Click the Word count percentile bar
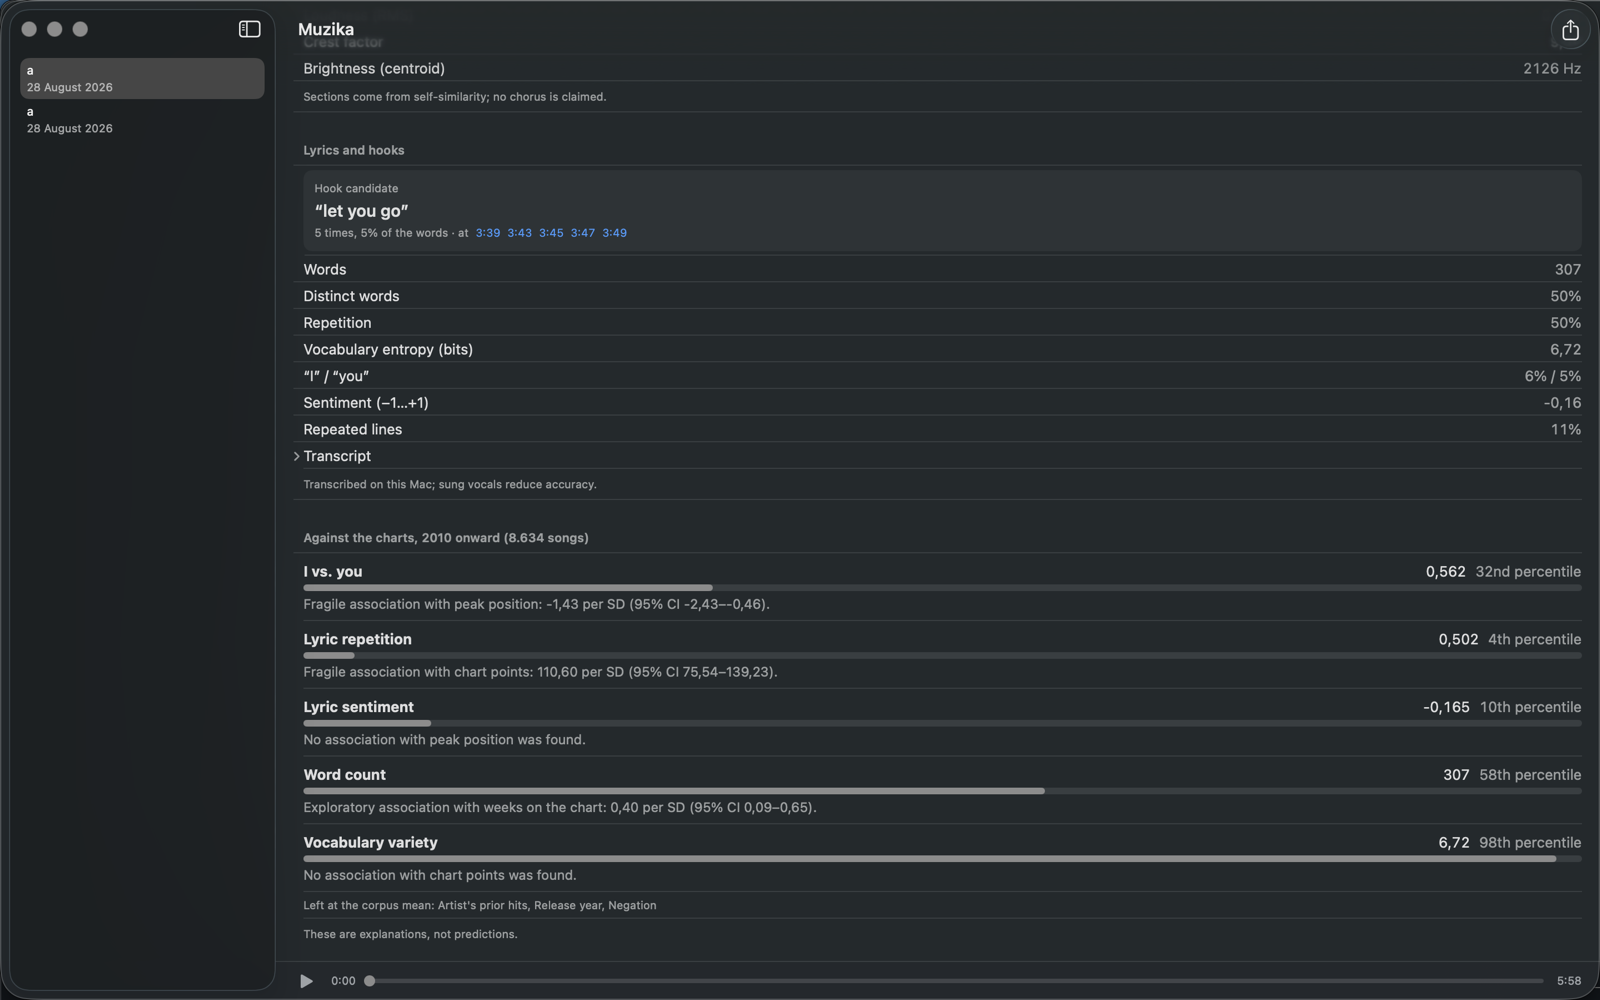Image resolution: width=1600 pixels, height=1000 pixels. point(942,791)
